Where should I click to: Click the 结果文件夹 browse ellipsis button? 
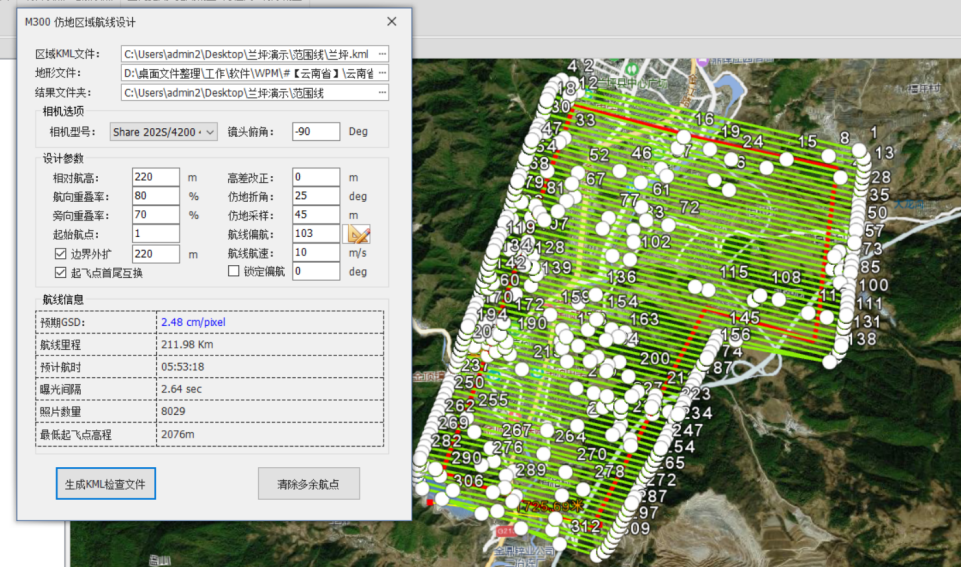(x=382, y=93)
